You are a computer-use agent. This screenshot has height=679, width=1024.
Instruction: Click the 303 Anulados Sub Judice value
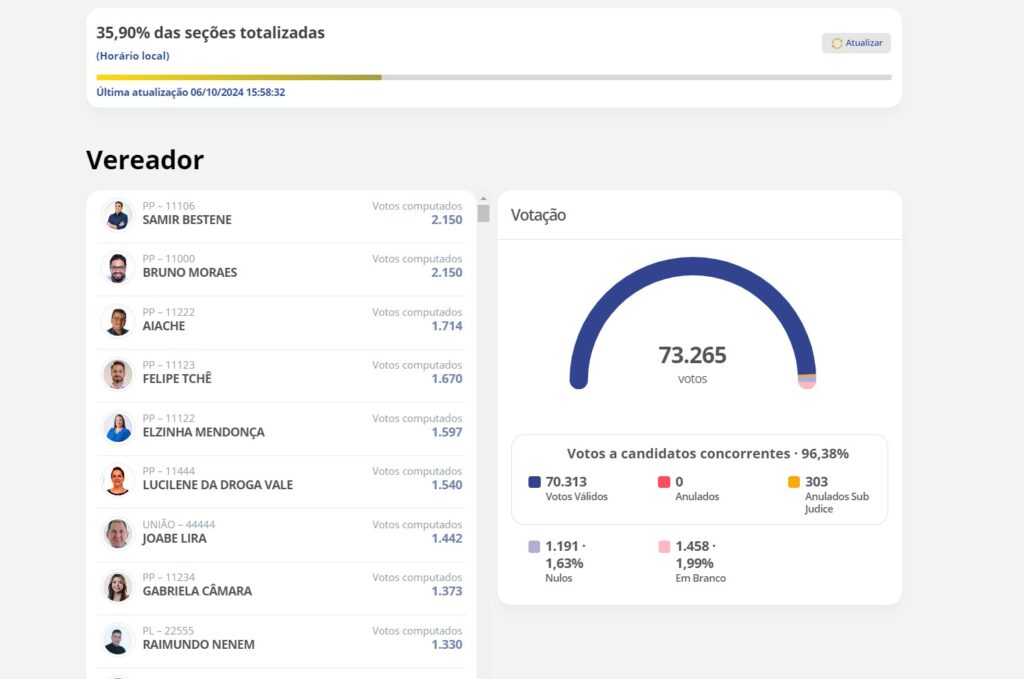click(816, 482)
